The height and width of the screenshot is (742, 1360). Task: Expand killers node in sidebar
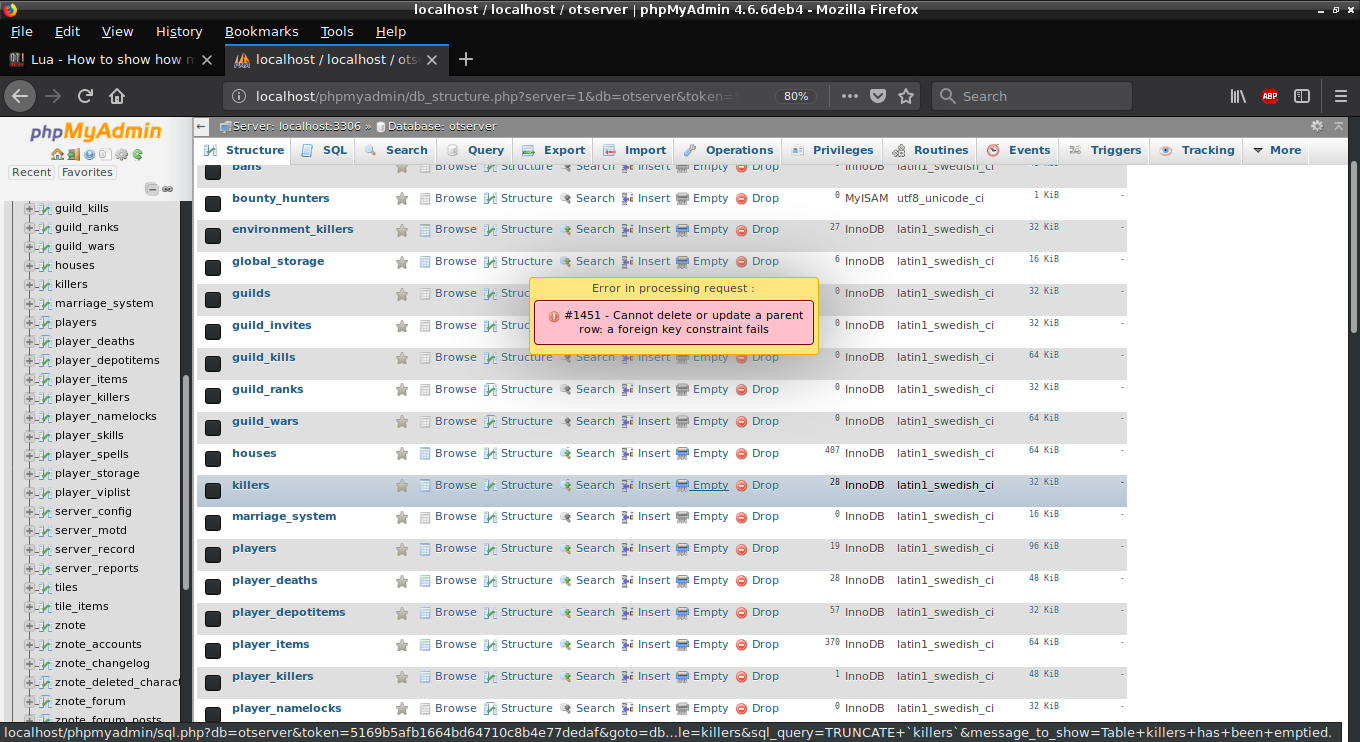point(29,284)
